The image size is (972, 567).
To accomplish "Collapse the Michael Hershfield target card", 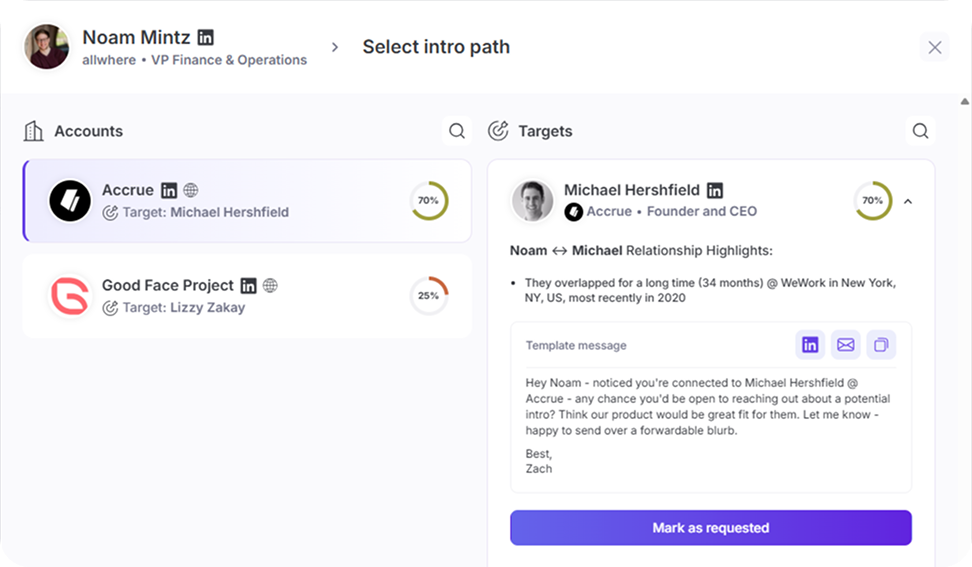I will point(908,201).
